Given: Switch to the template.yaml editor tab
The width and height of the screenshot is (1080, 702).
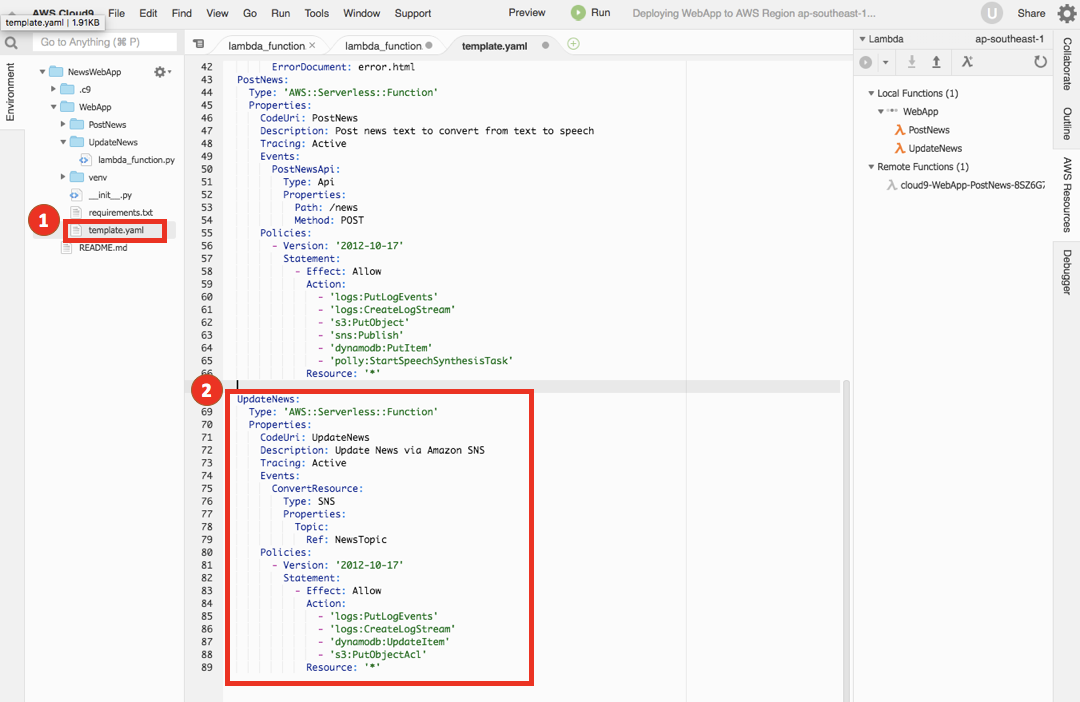Looking at the screenshot, I should coord(495,45).
